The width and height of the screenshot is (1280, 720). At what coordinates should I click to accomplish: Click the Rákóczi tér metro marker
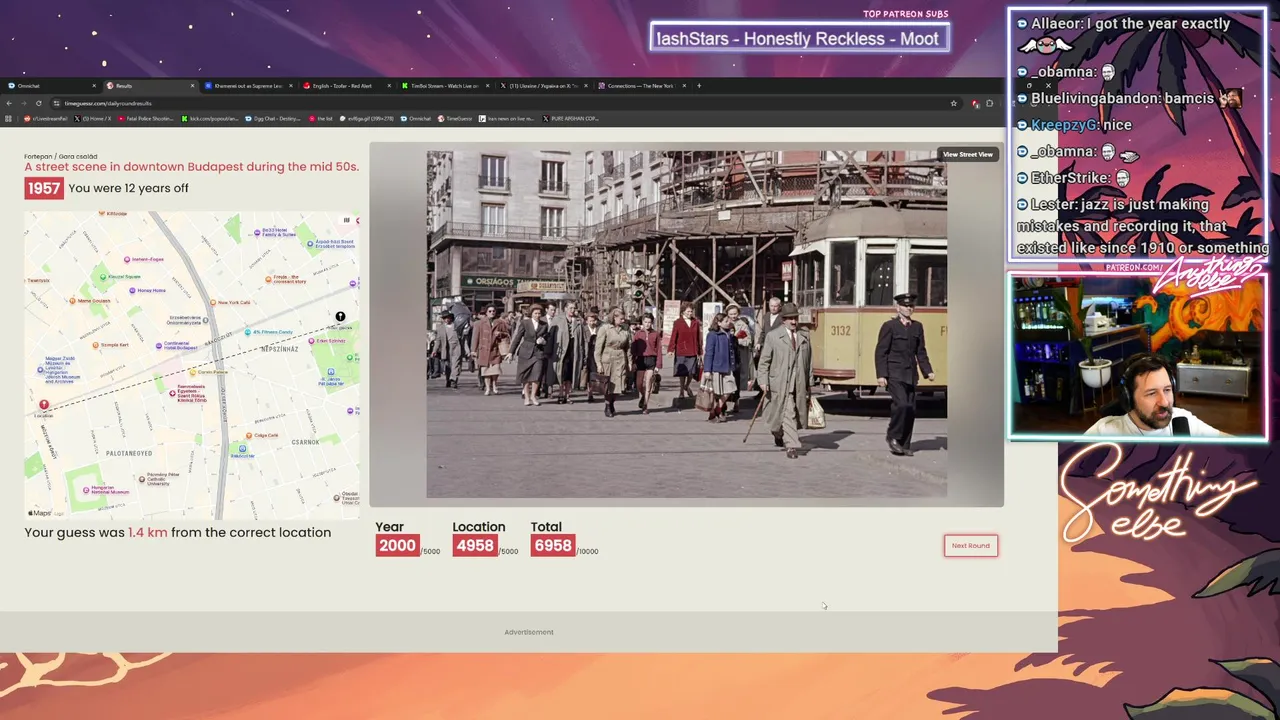click(242, 451)
